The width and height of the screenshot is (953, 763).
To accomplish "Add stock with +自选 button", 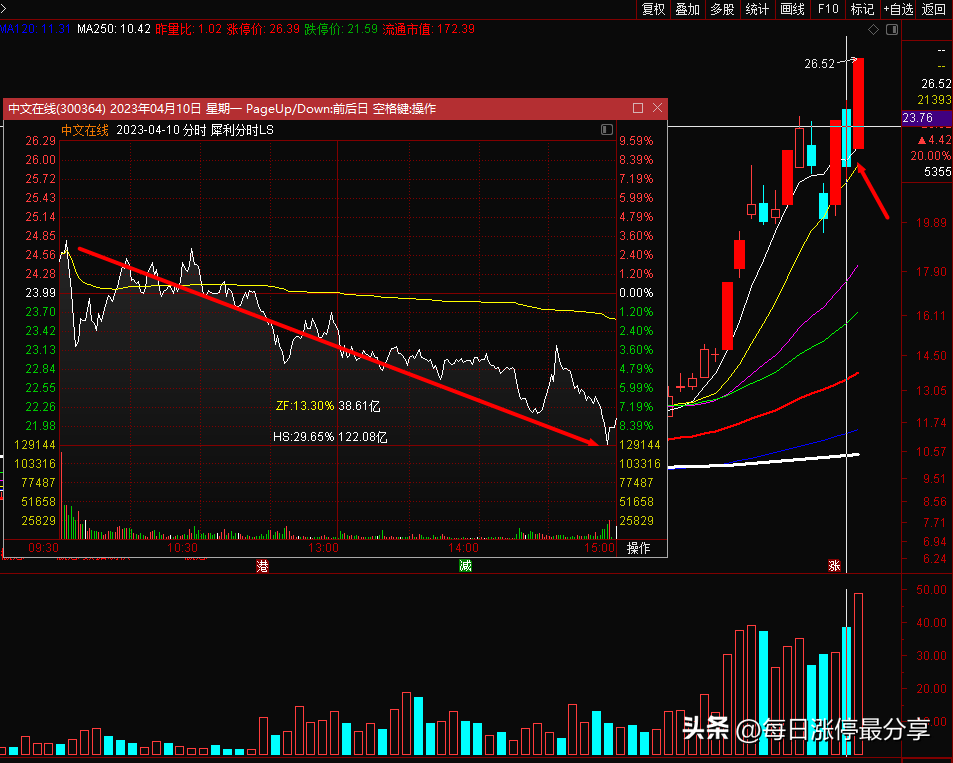I will [899, 9].
